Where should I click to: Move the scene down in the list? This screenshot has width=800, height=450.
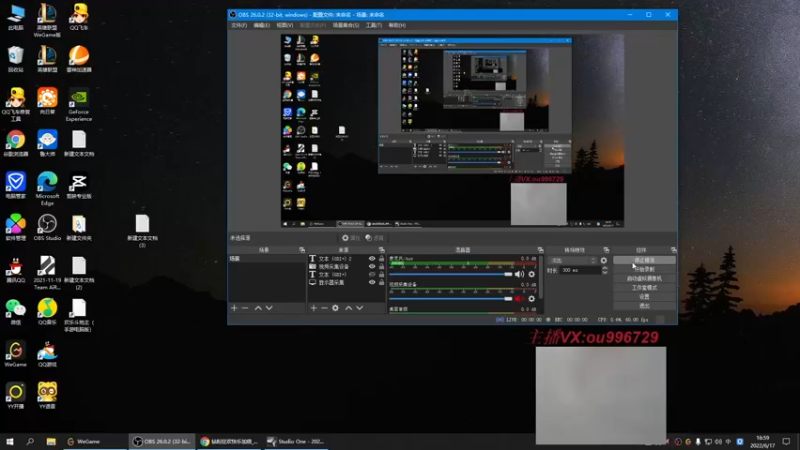pos(269,308)
